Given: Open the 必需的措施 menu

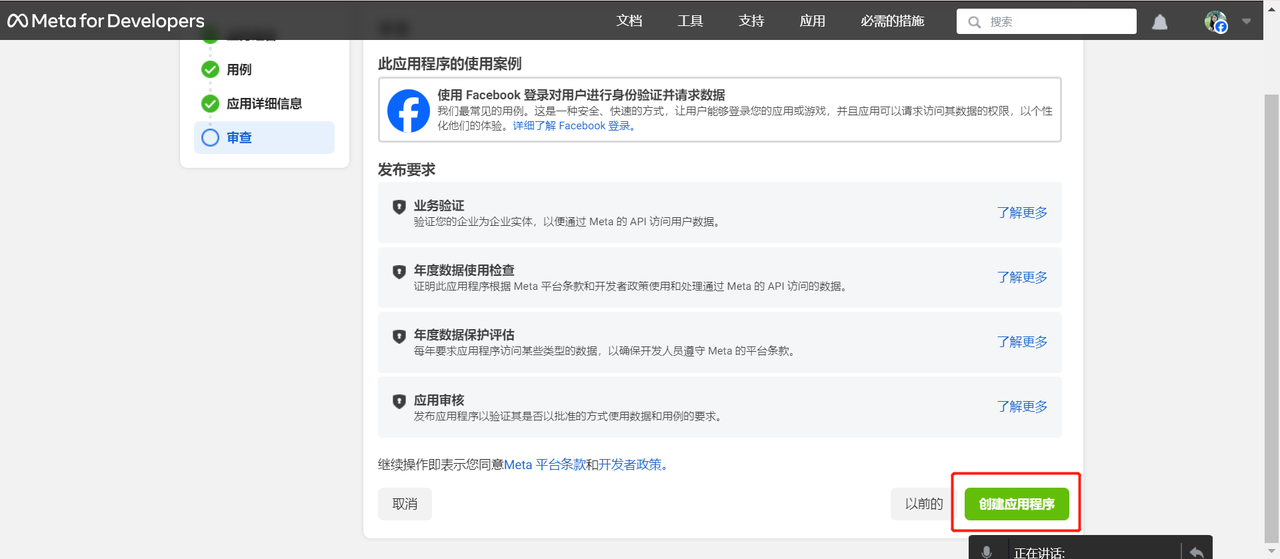Looking at the screenshot, I should [x=892, y=21].
